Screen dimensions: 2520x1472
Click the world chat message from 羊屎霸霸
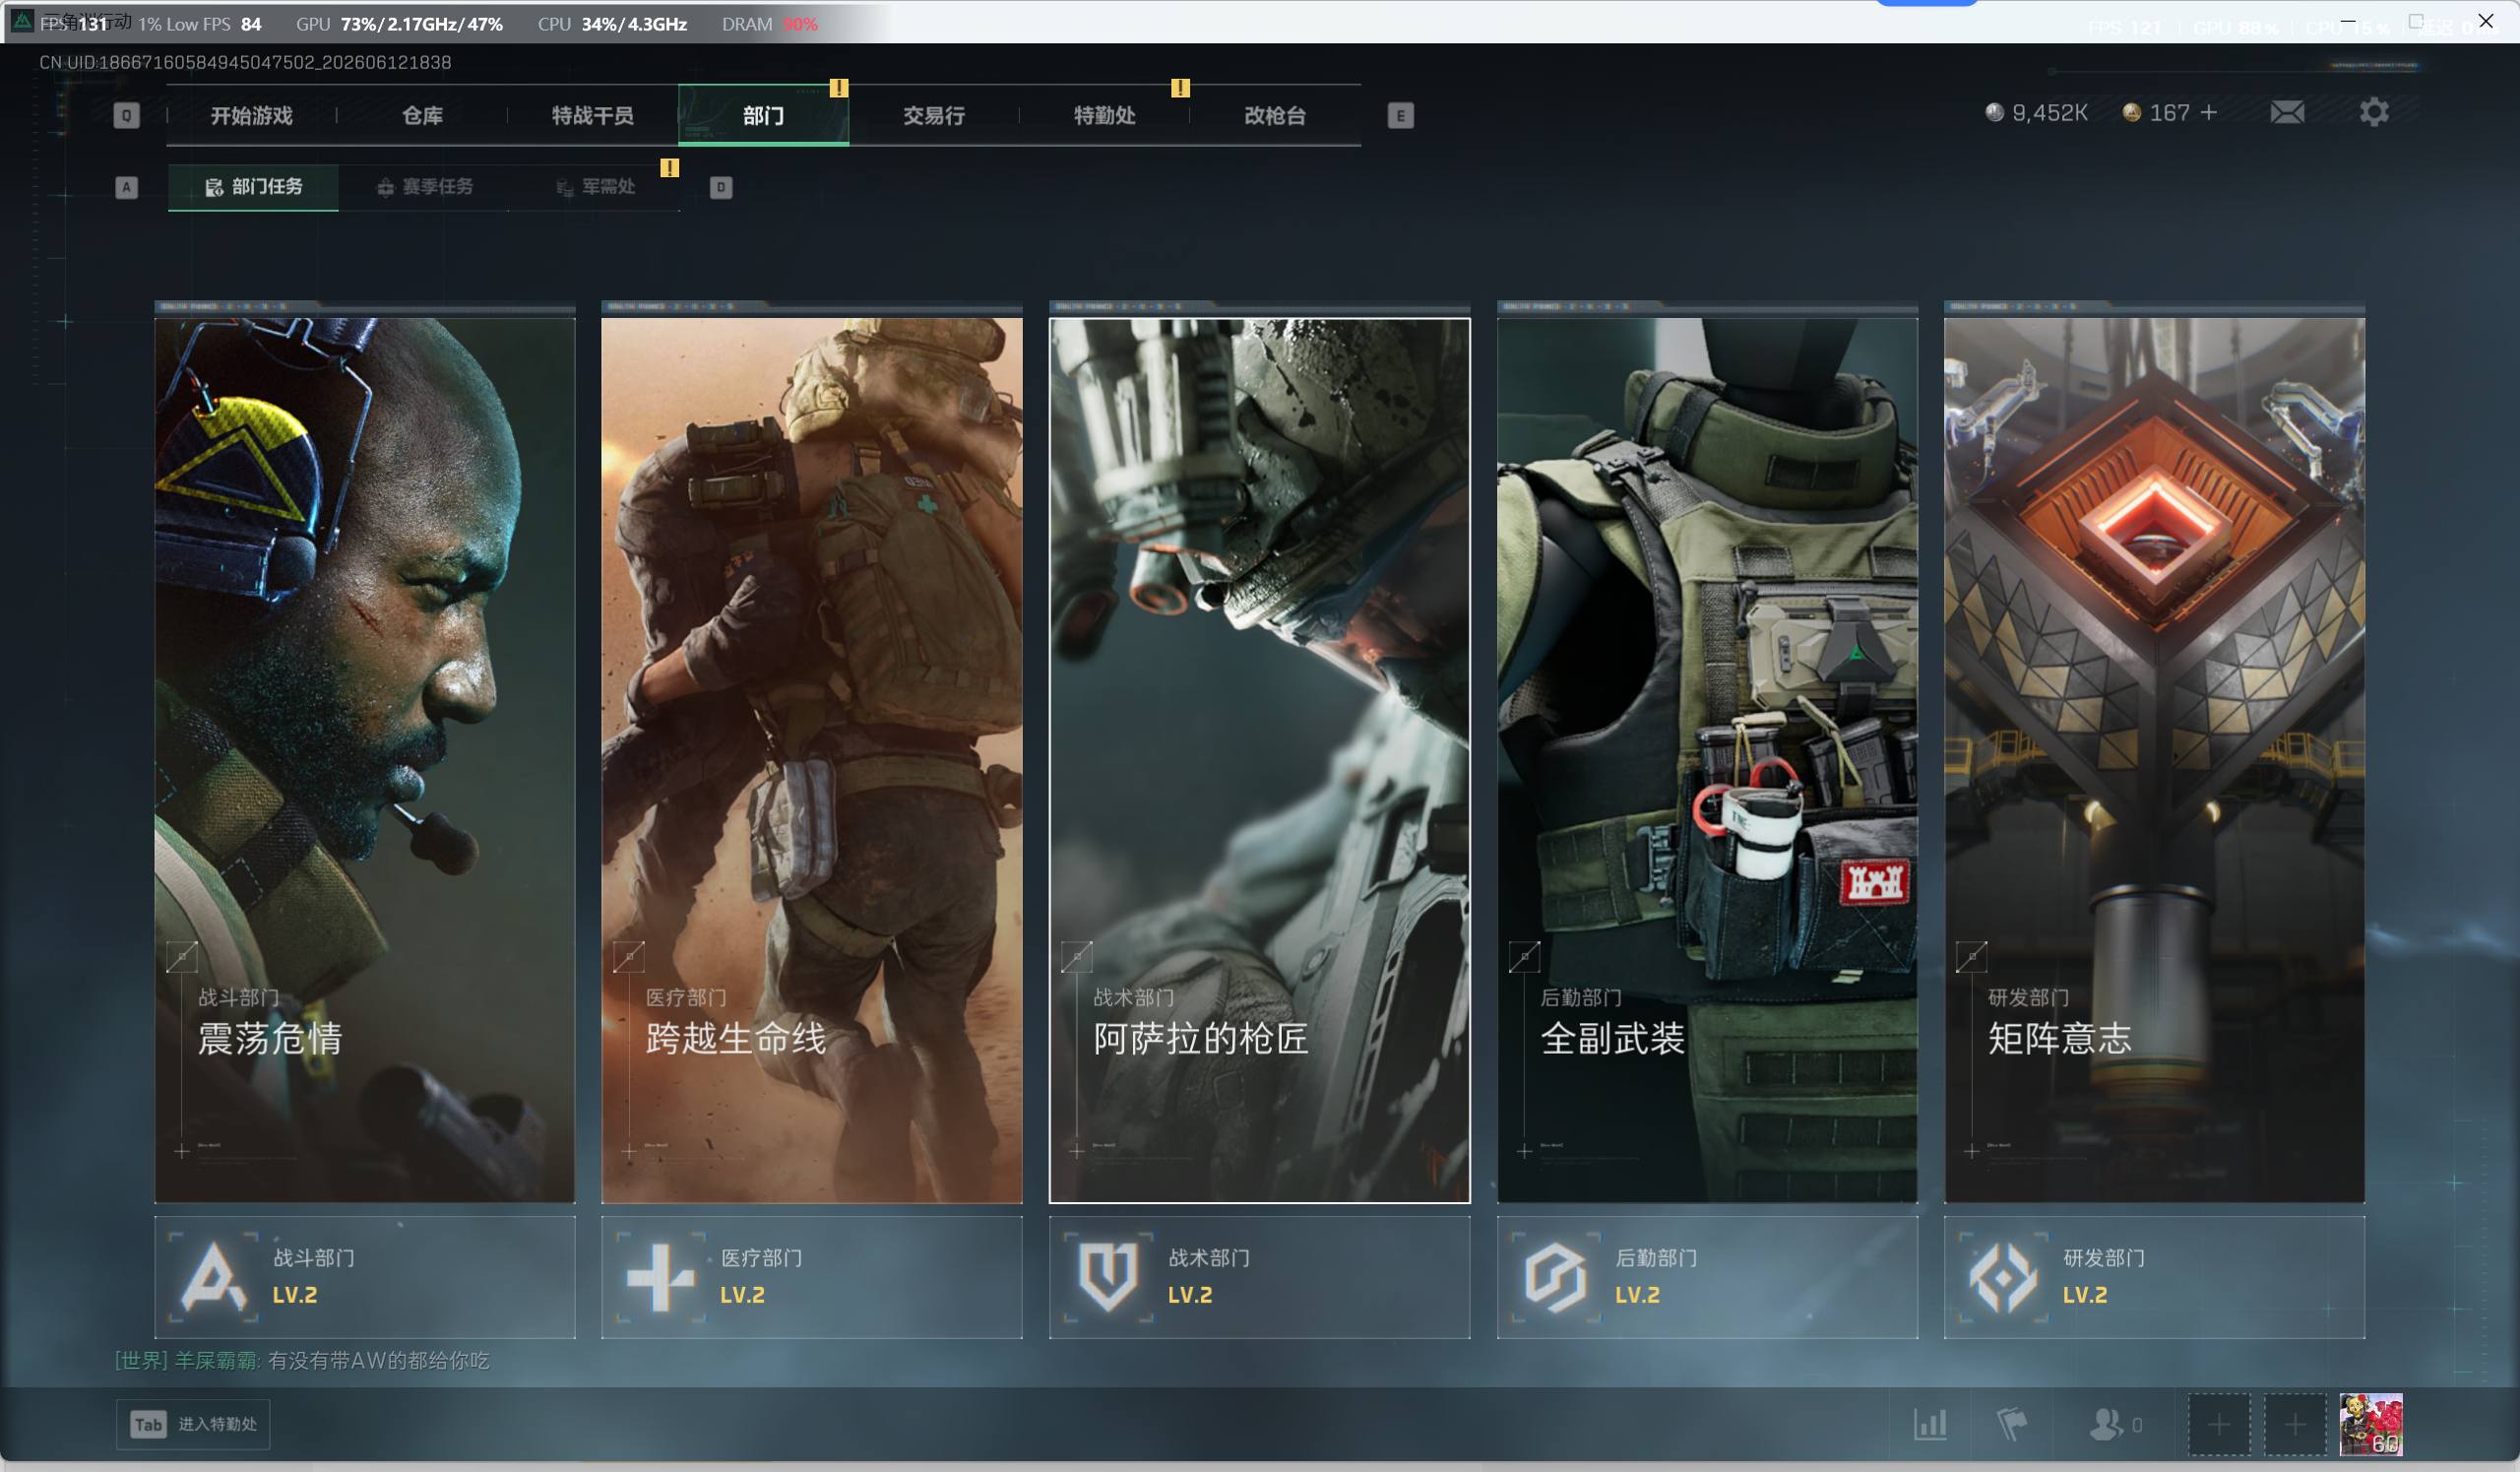click(302, 1361)
